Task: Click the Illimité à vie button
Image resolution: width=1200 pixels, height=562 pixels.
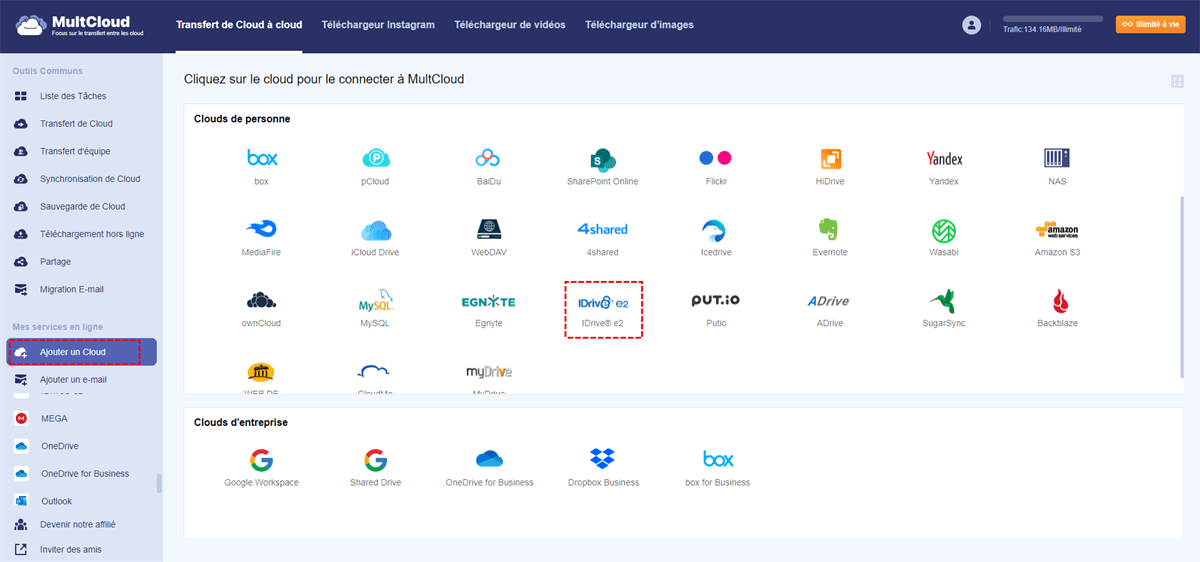Action: [x=1150, y=24]
